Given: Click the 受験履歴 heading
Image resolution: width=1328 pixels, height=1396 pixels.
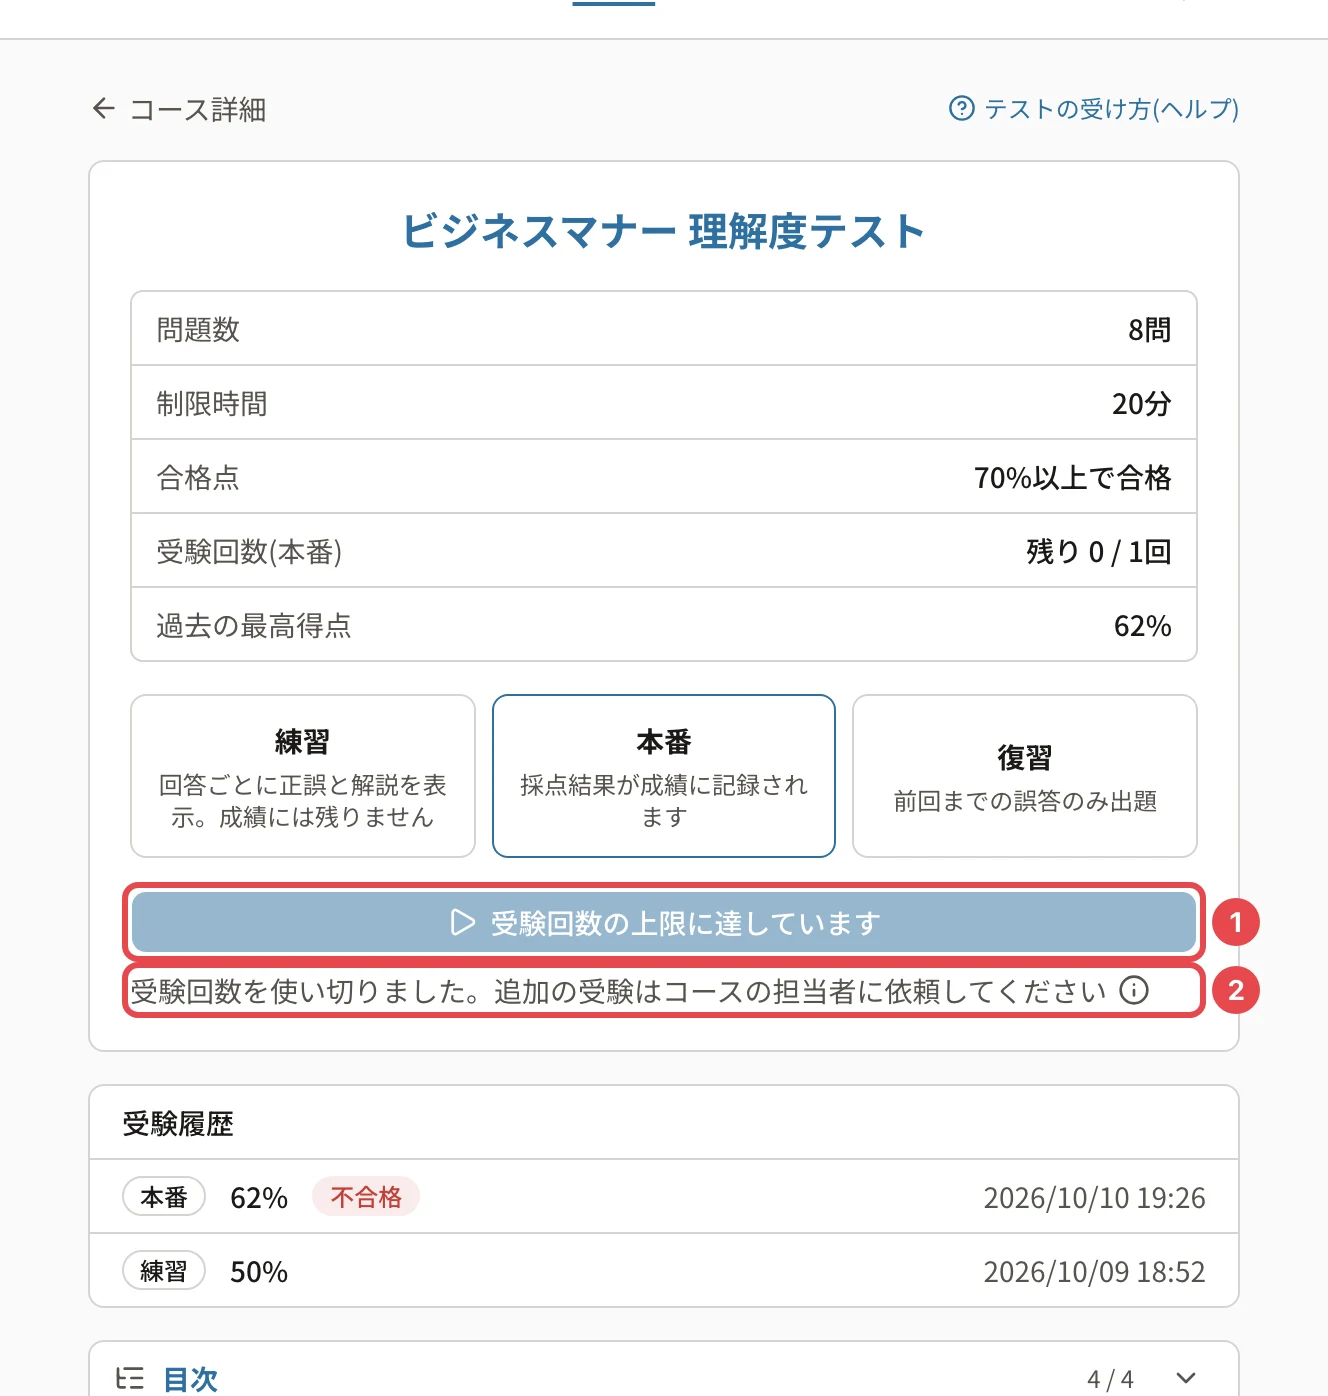Looking at the screenshot, I should (x=178, y=1124).
